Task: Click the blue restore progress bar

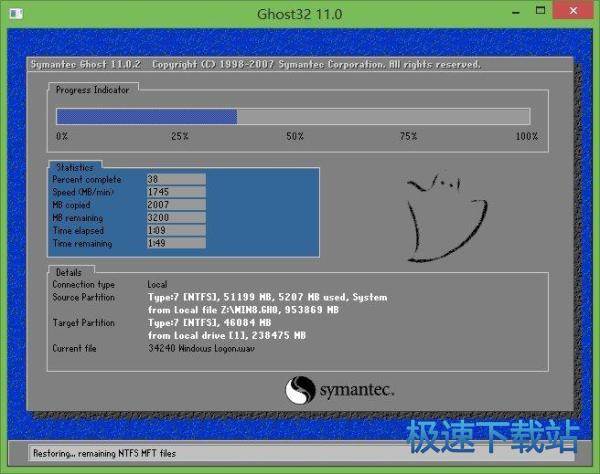Action: 293,116
